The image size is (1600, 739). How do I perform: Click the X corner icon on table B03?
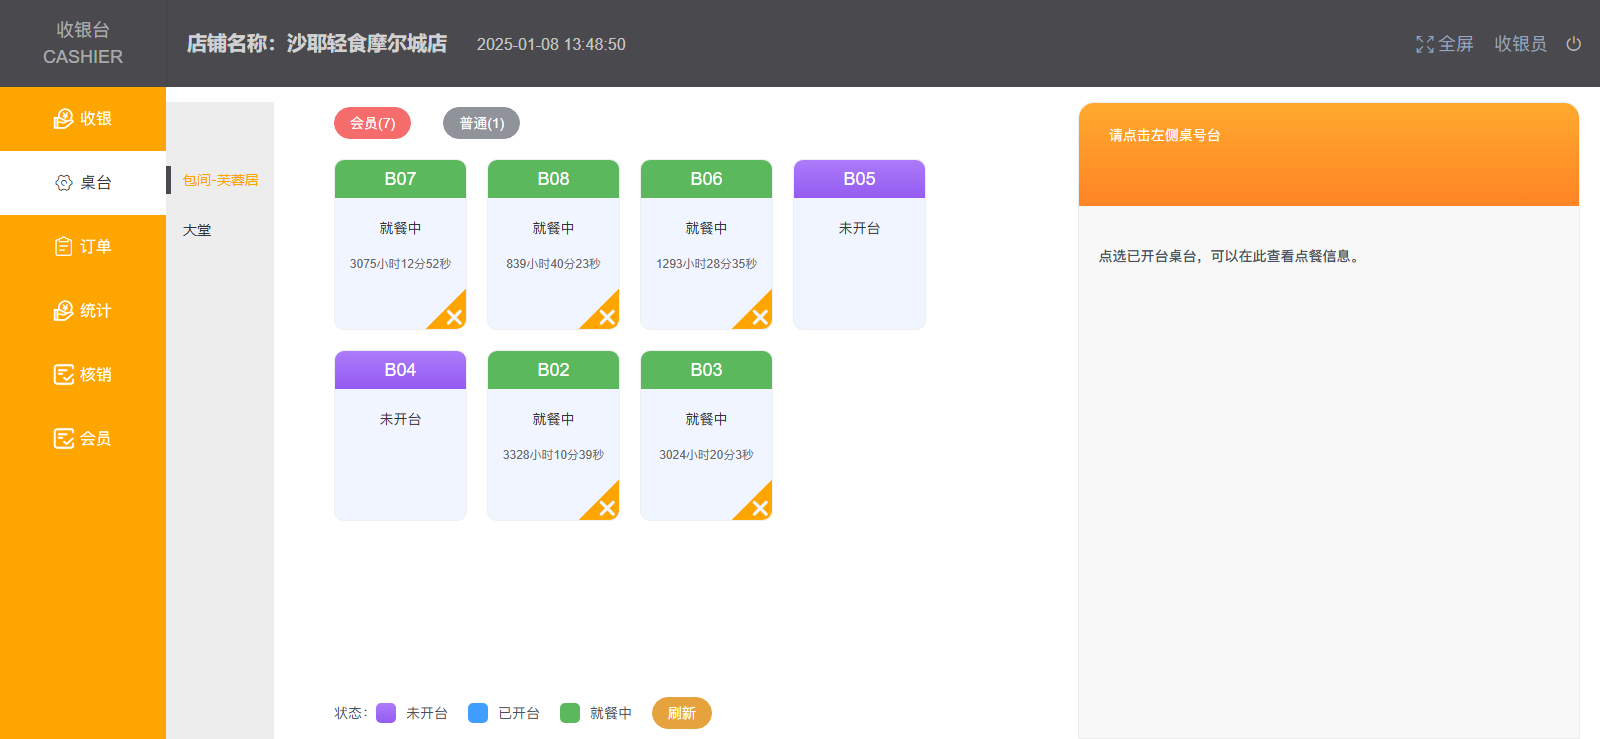pyautogui.click(x=759, y=508)
